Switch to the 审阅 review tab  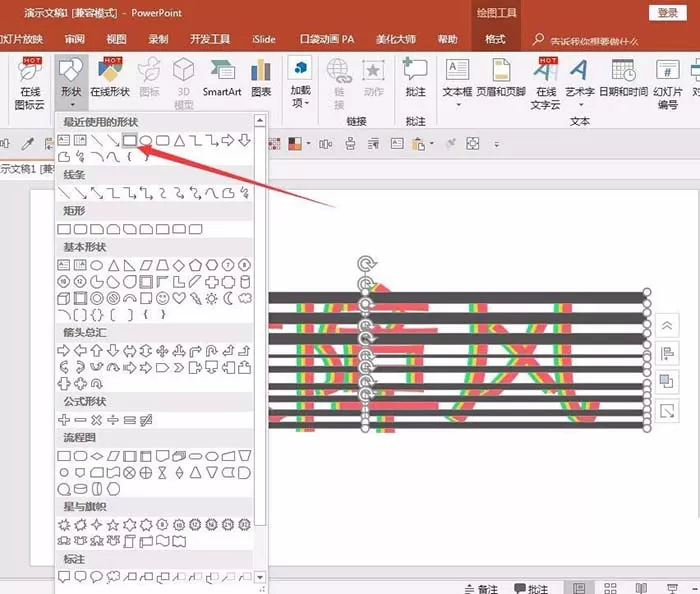click(x=75, y=39)
